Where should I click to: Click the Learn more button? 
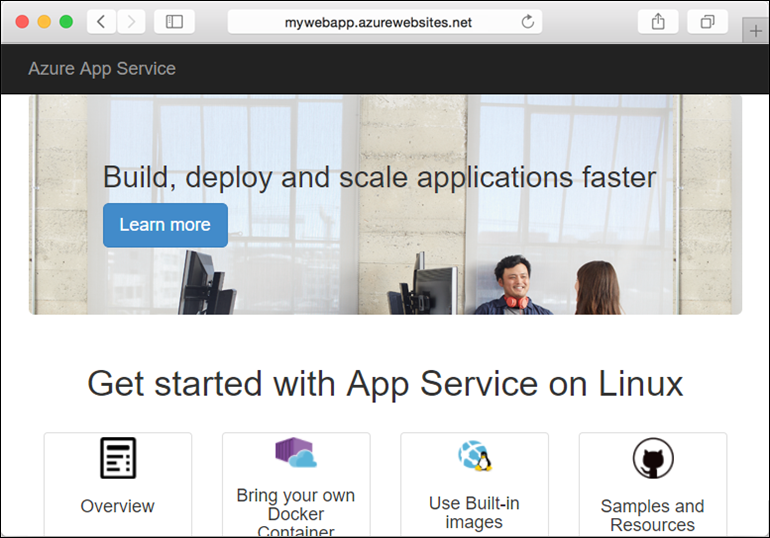tap(165, 225)
